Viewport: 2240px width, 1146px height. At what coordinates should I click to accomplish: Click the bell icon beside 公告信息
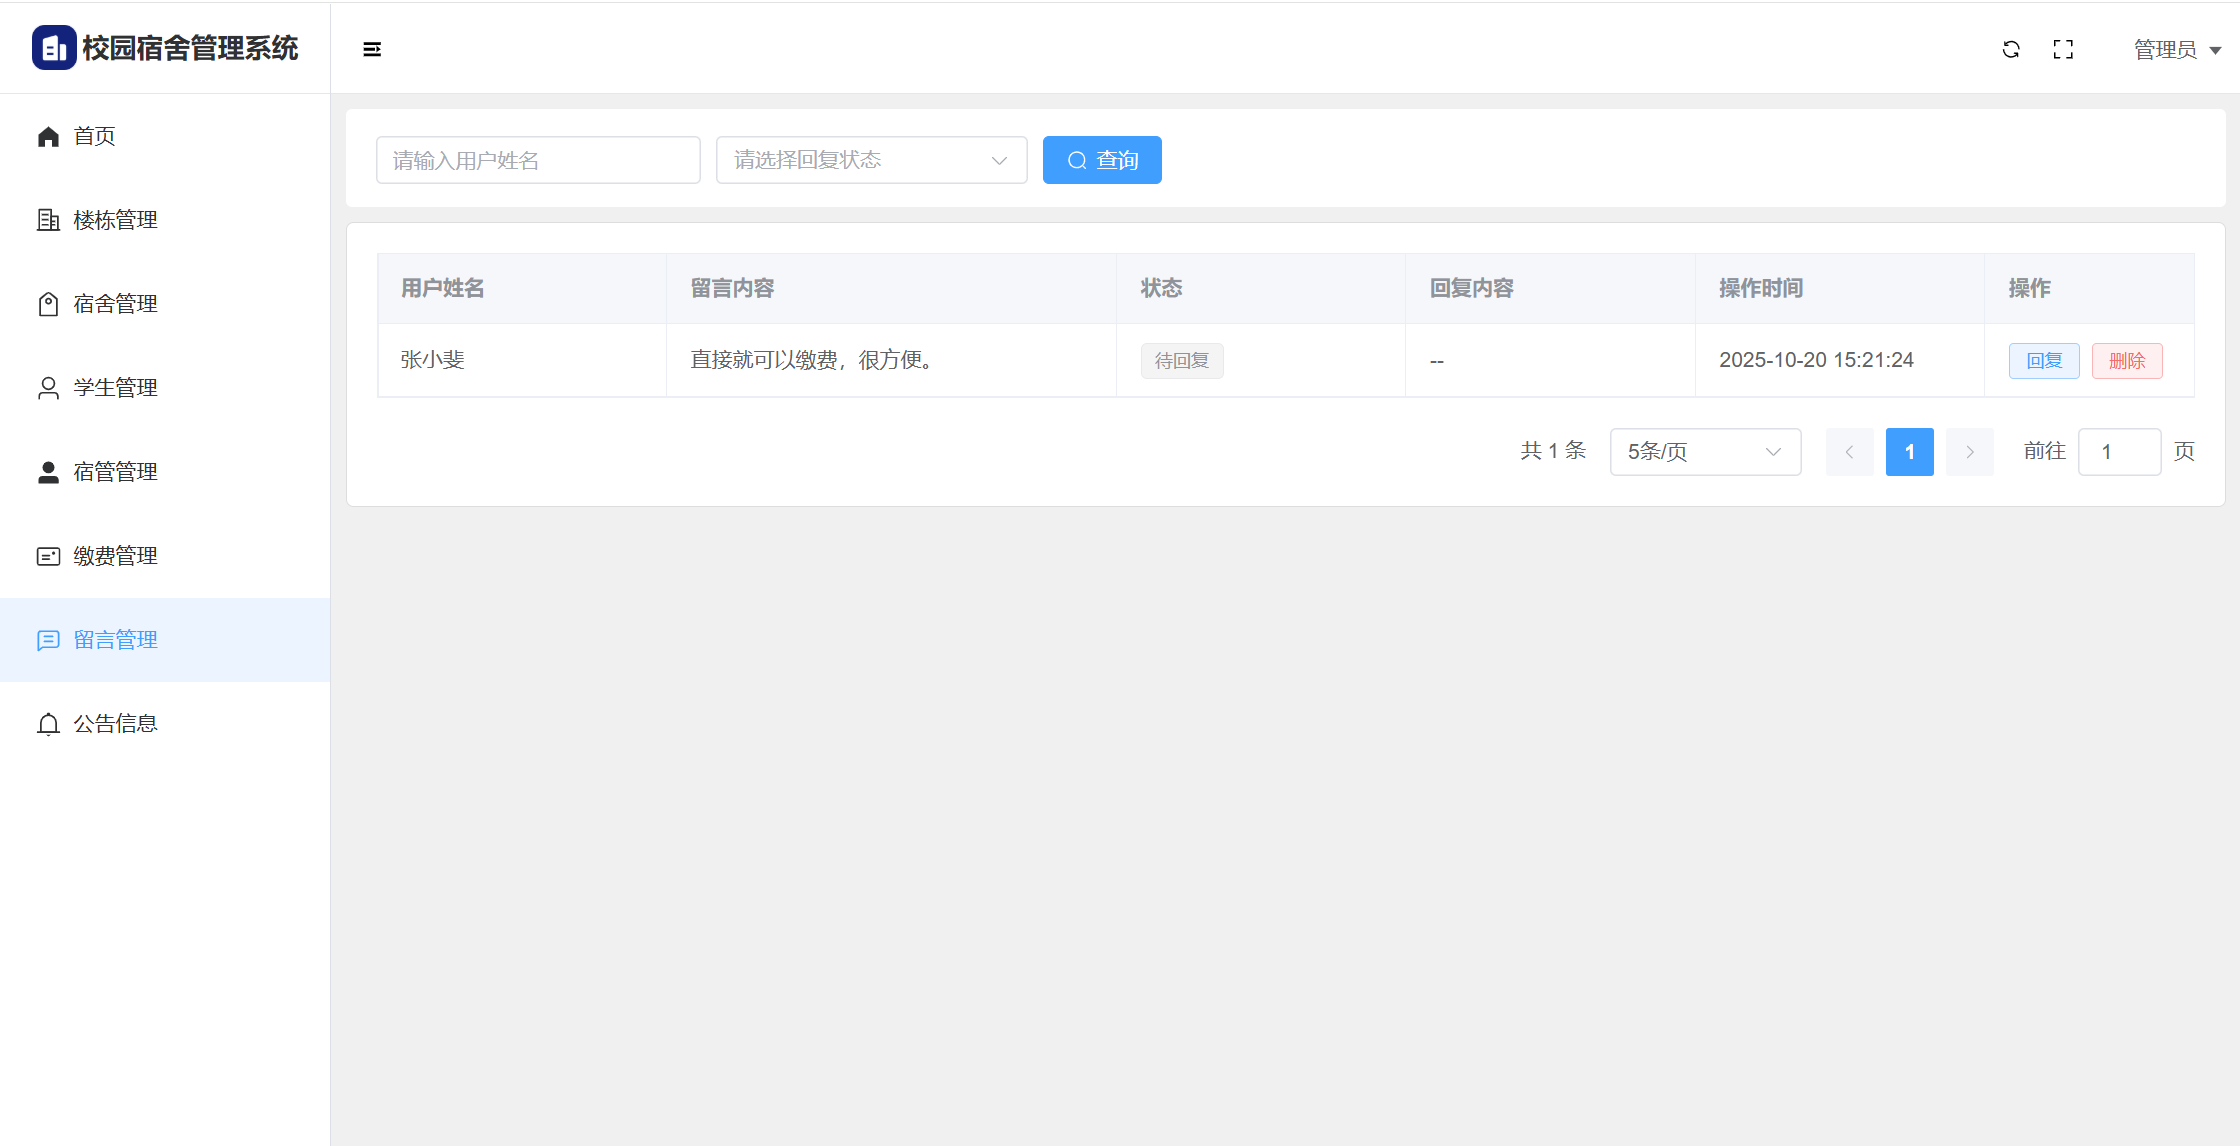[x=48, y=724]
